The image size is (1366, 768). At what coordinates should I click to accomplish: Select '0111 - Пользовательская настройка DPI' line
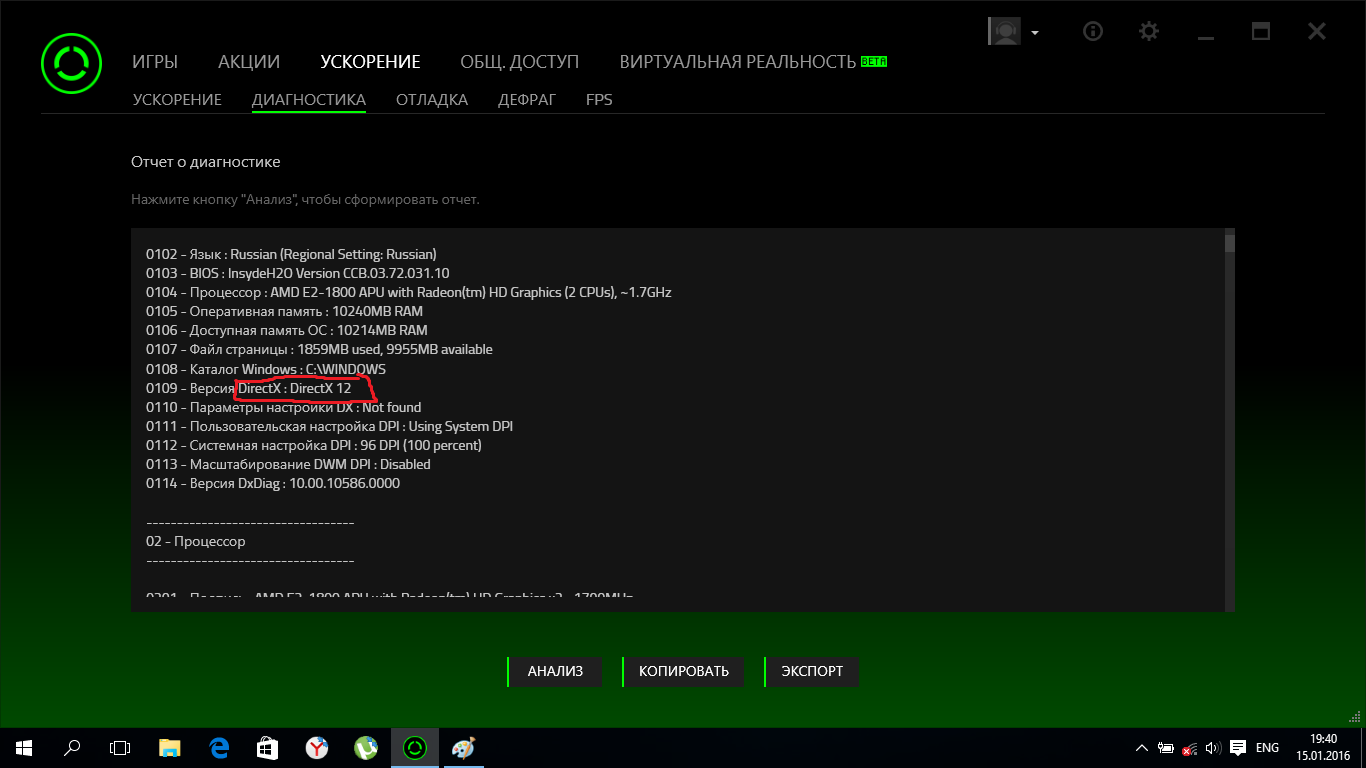(x=330, y=426)
